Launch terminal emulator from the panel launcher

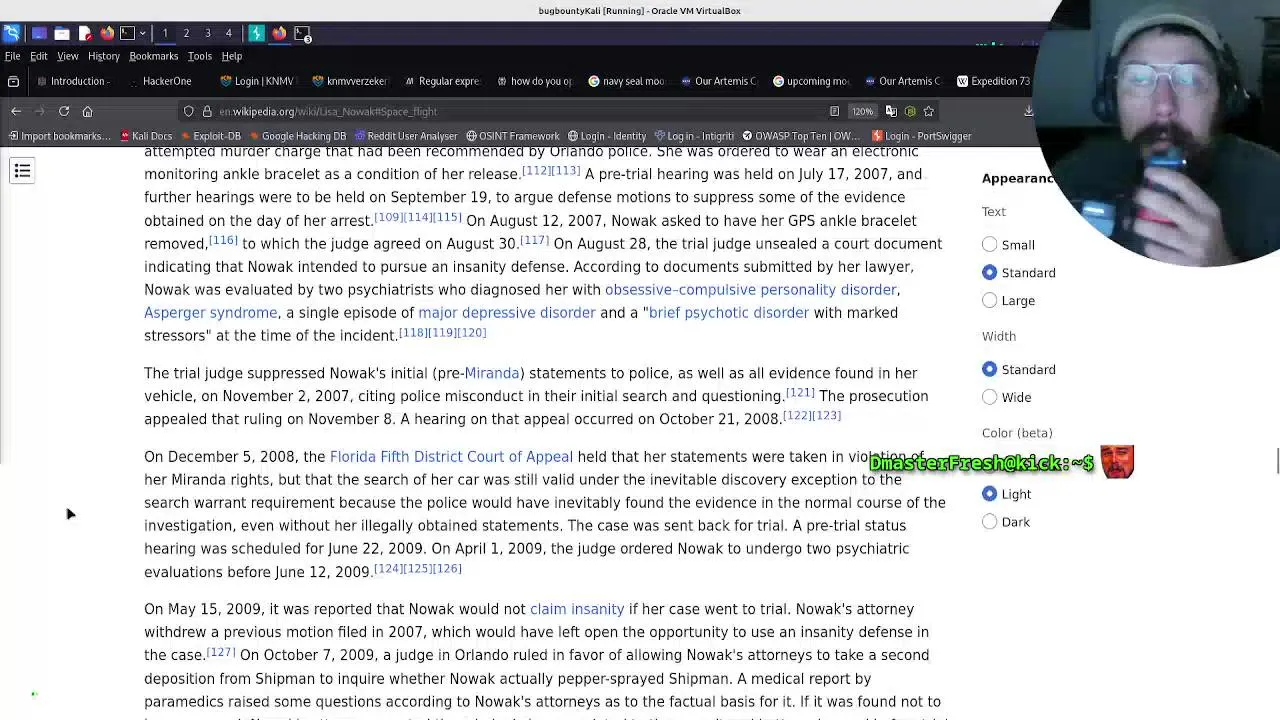tap(127, 33)
